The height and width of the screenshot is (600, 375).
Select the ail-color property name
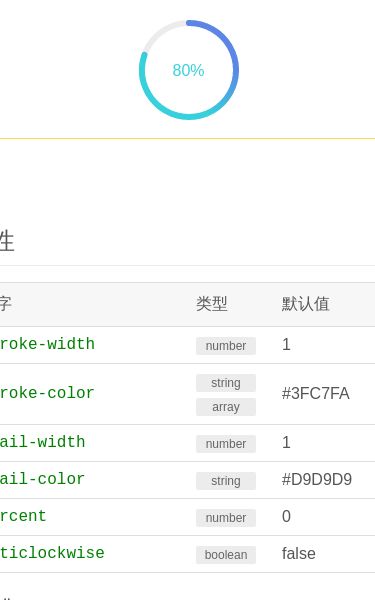(x=42, y=479)
